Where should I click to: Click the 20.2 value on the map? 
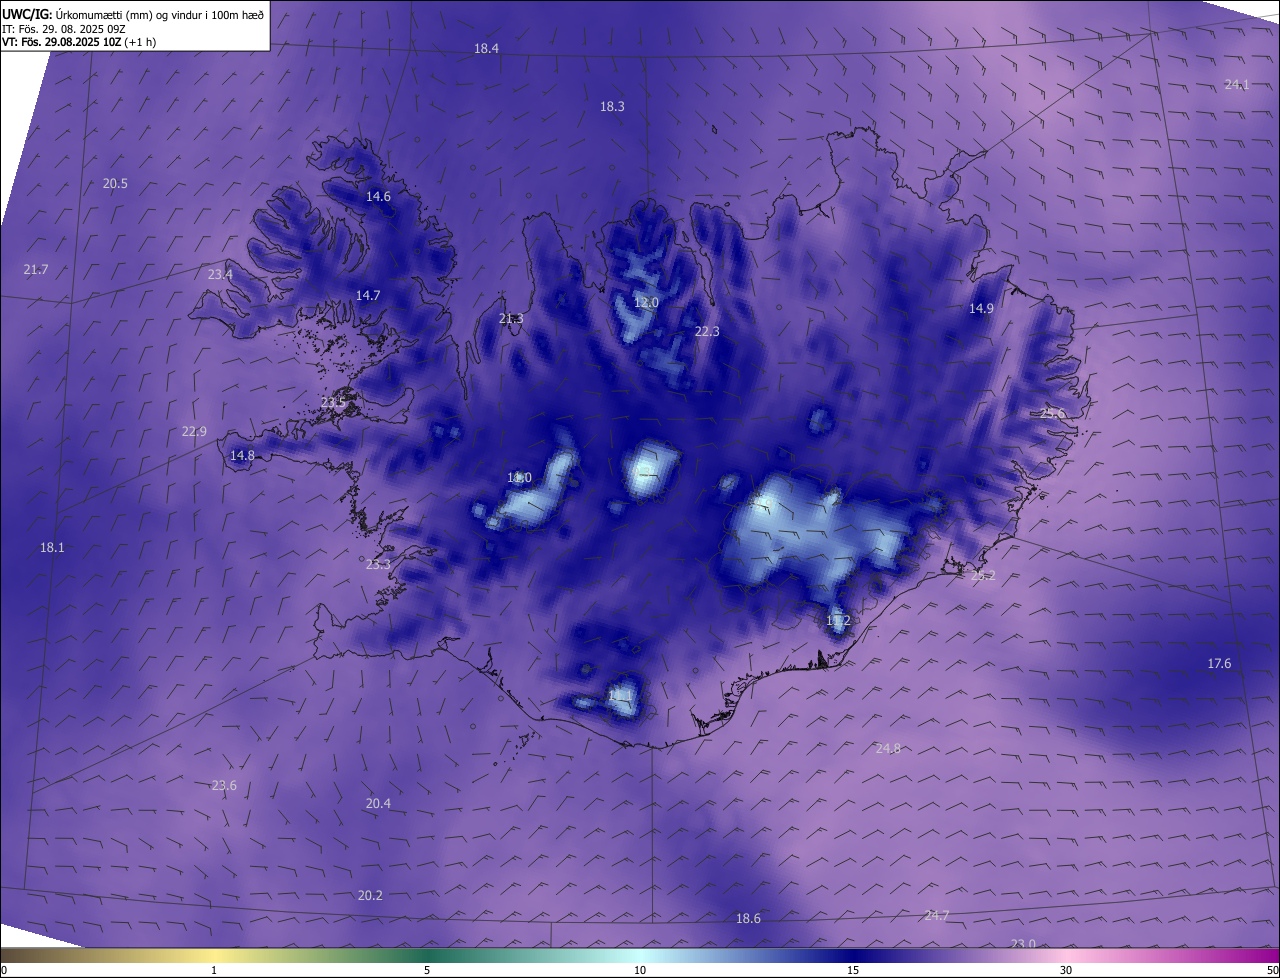pyautogui.click(x=370, y=896)
